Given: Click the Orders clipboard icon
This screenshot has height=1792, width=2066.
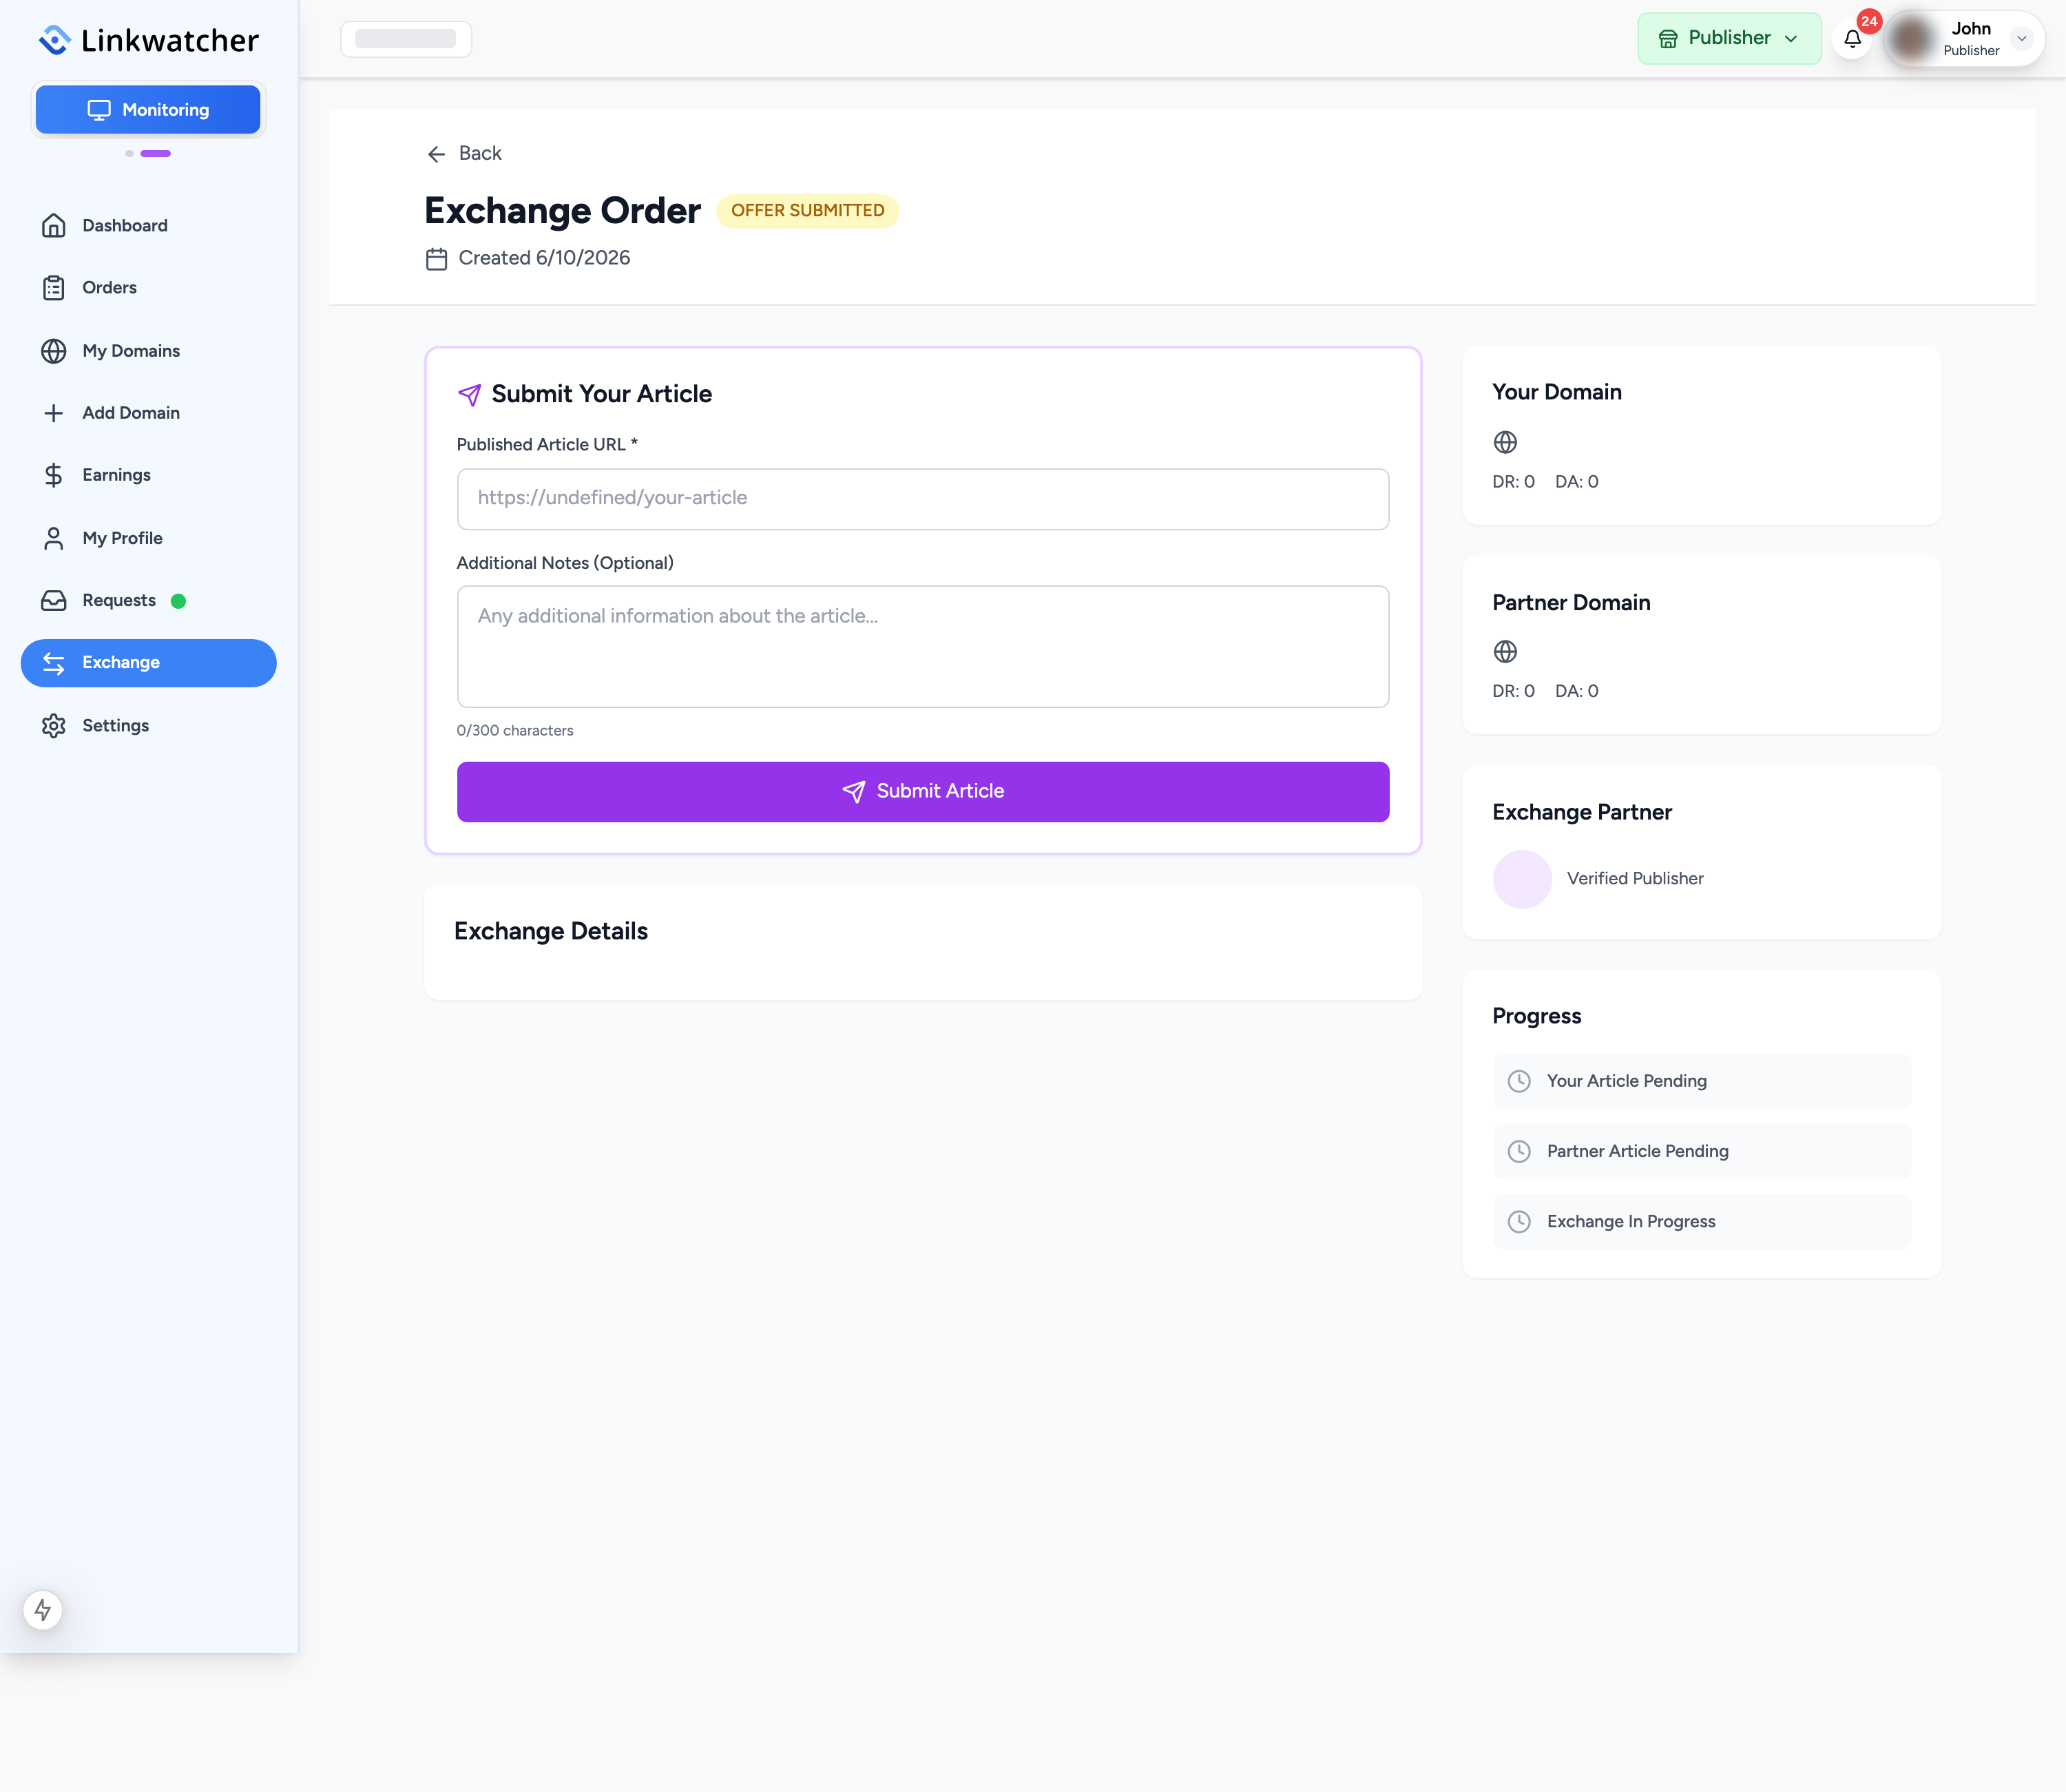Looking at the screenshot, I should [x=54, y=288].
